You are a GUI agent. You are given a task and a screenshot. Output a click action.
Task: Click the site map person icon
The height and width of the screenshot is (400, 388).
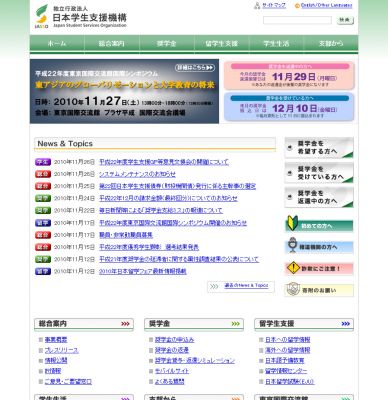coord(257,6)
